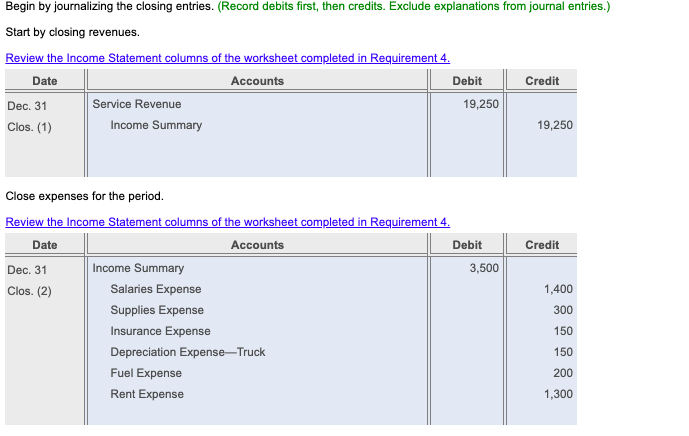Select the 200 credit amount
689x436 pixels.
(563, 373)
